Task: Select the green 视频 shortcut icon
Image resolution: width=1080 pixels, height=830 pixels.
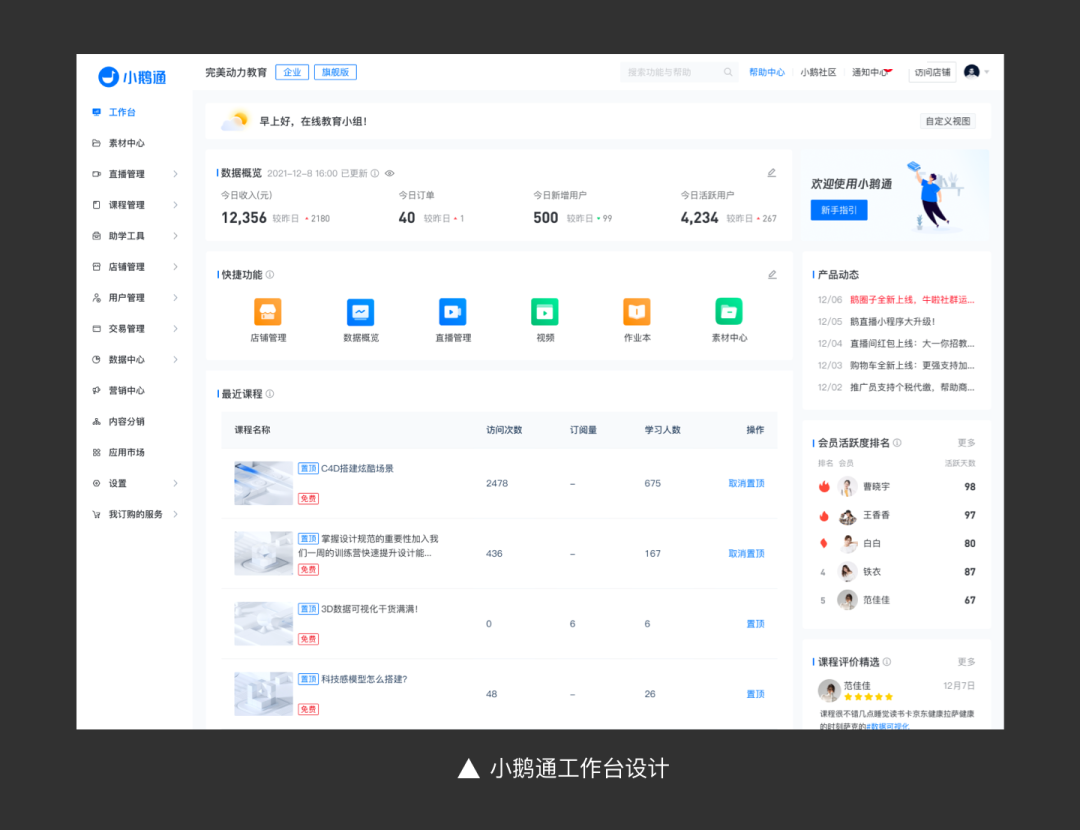Action: click(544, 312)
